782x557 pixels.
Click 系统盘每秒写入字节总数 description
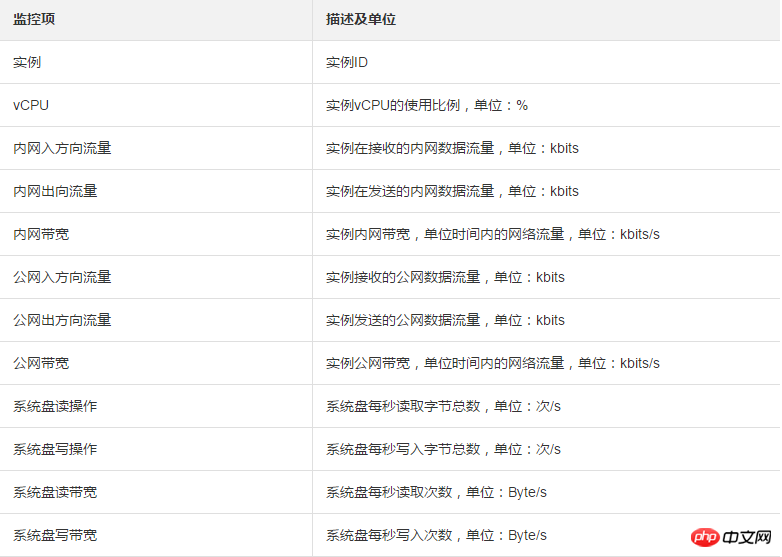(443, 449)
